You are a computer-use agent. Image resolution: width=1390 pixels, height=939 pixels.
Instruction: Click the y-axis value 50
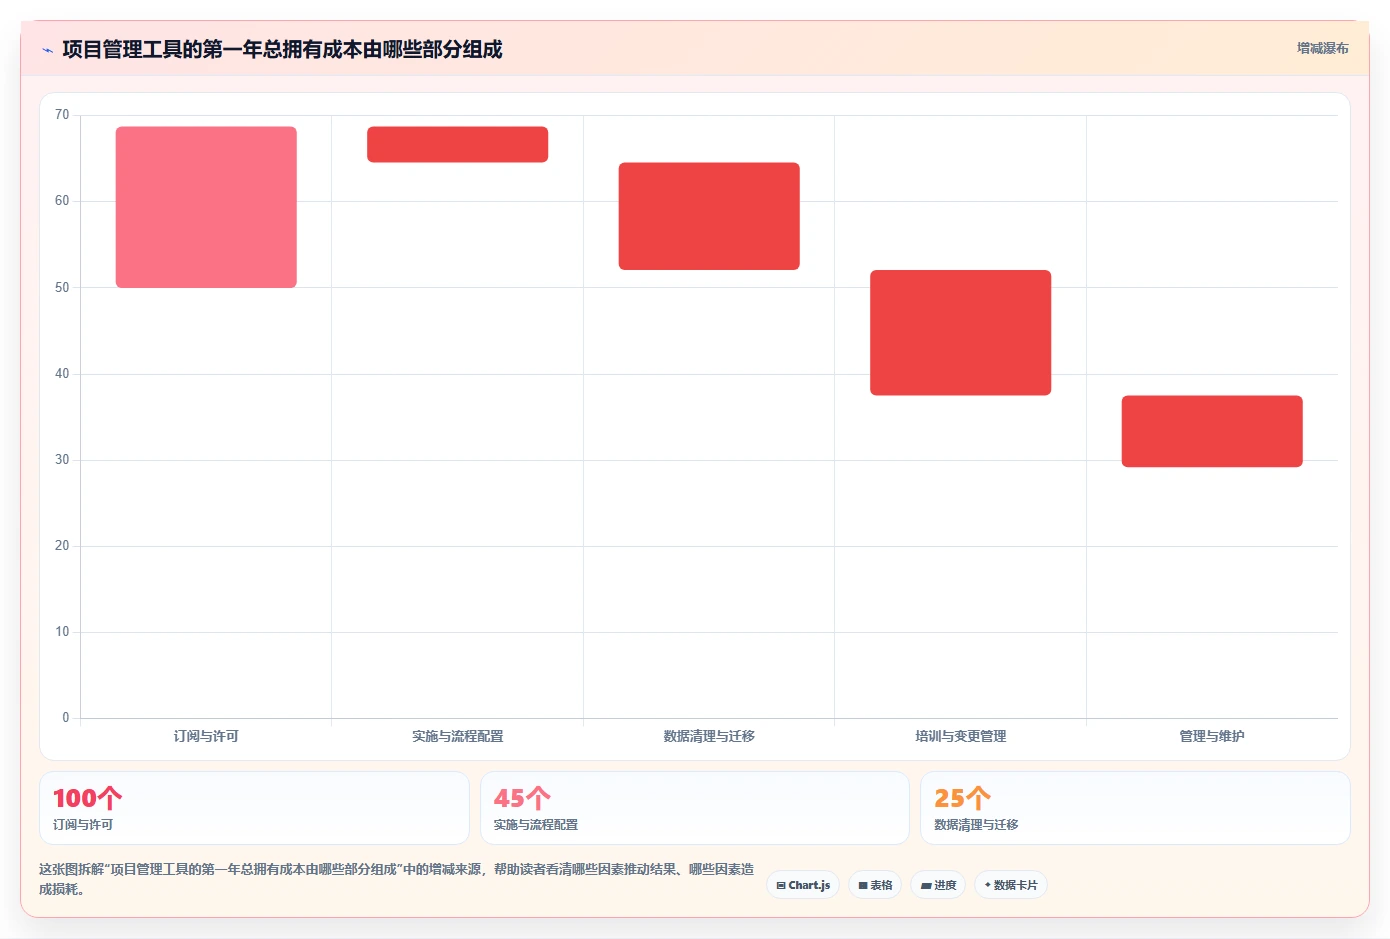62,288
